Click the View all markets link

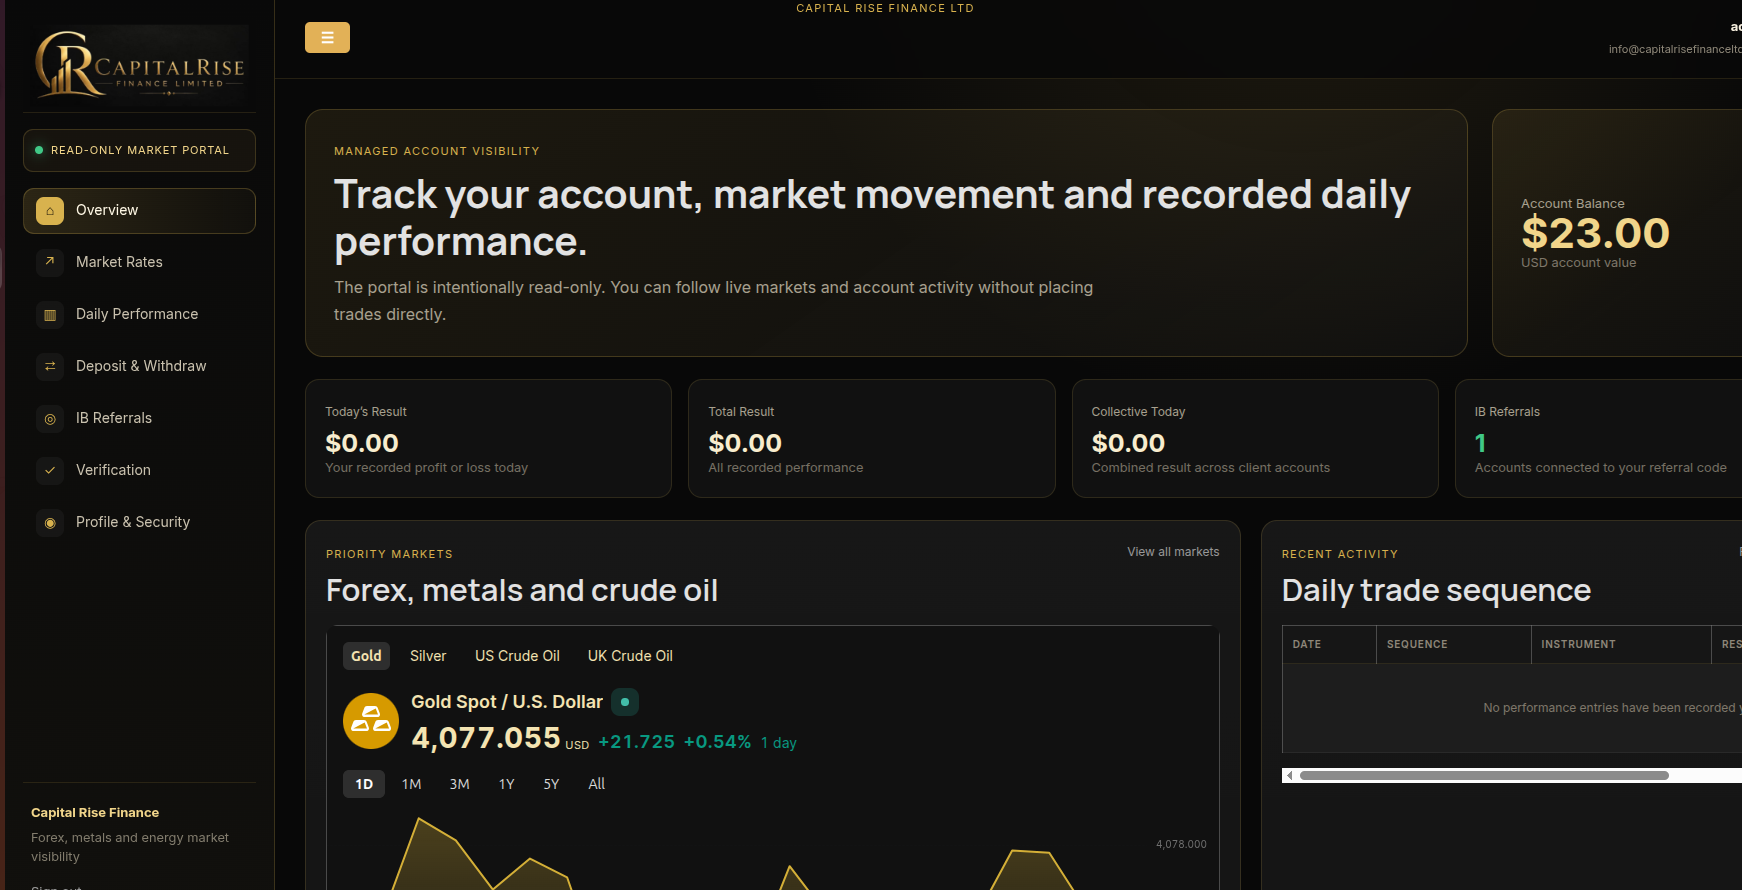[x=1173, y=552]
